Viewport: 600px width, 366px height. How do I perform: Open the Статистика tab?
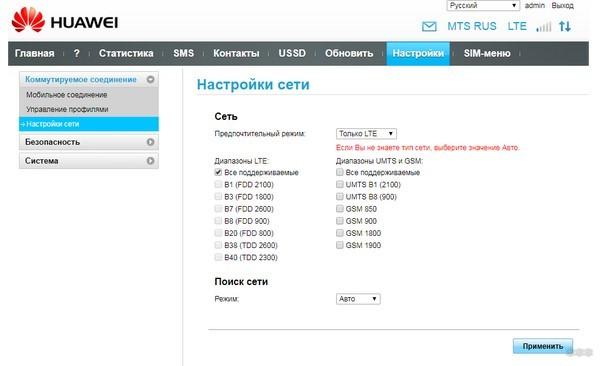pos(126,53)
